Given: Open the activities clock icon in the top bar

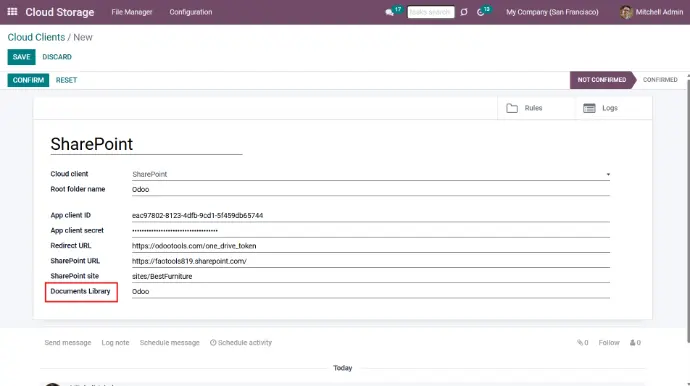Looking at the screenshot, I should 481,12.
